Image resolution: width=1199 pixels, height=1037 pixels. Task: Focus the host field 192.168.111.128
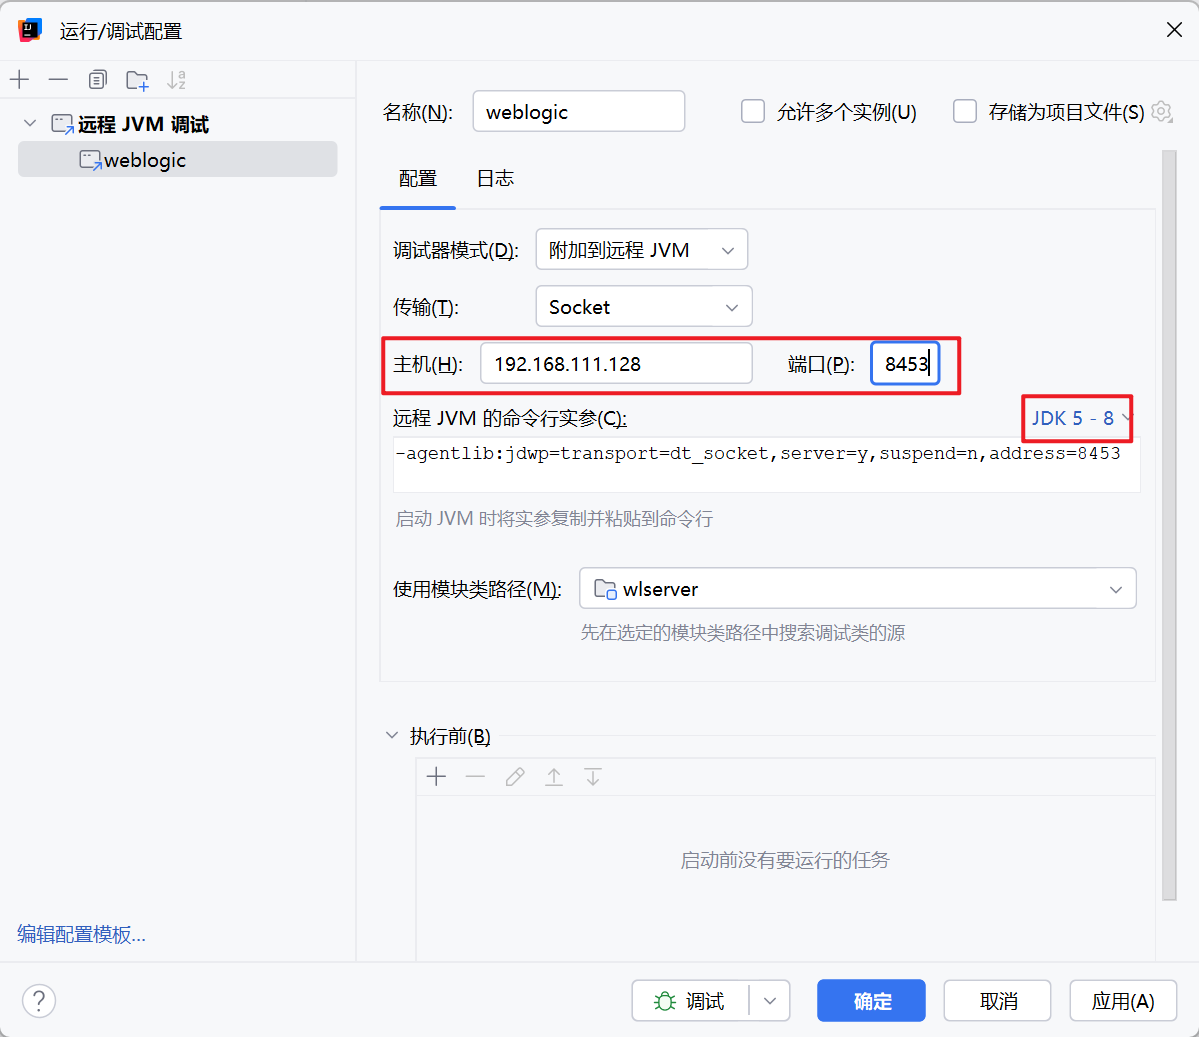tap(616, 364)
